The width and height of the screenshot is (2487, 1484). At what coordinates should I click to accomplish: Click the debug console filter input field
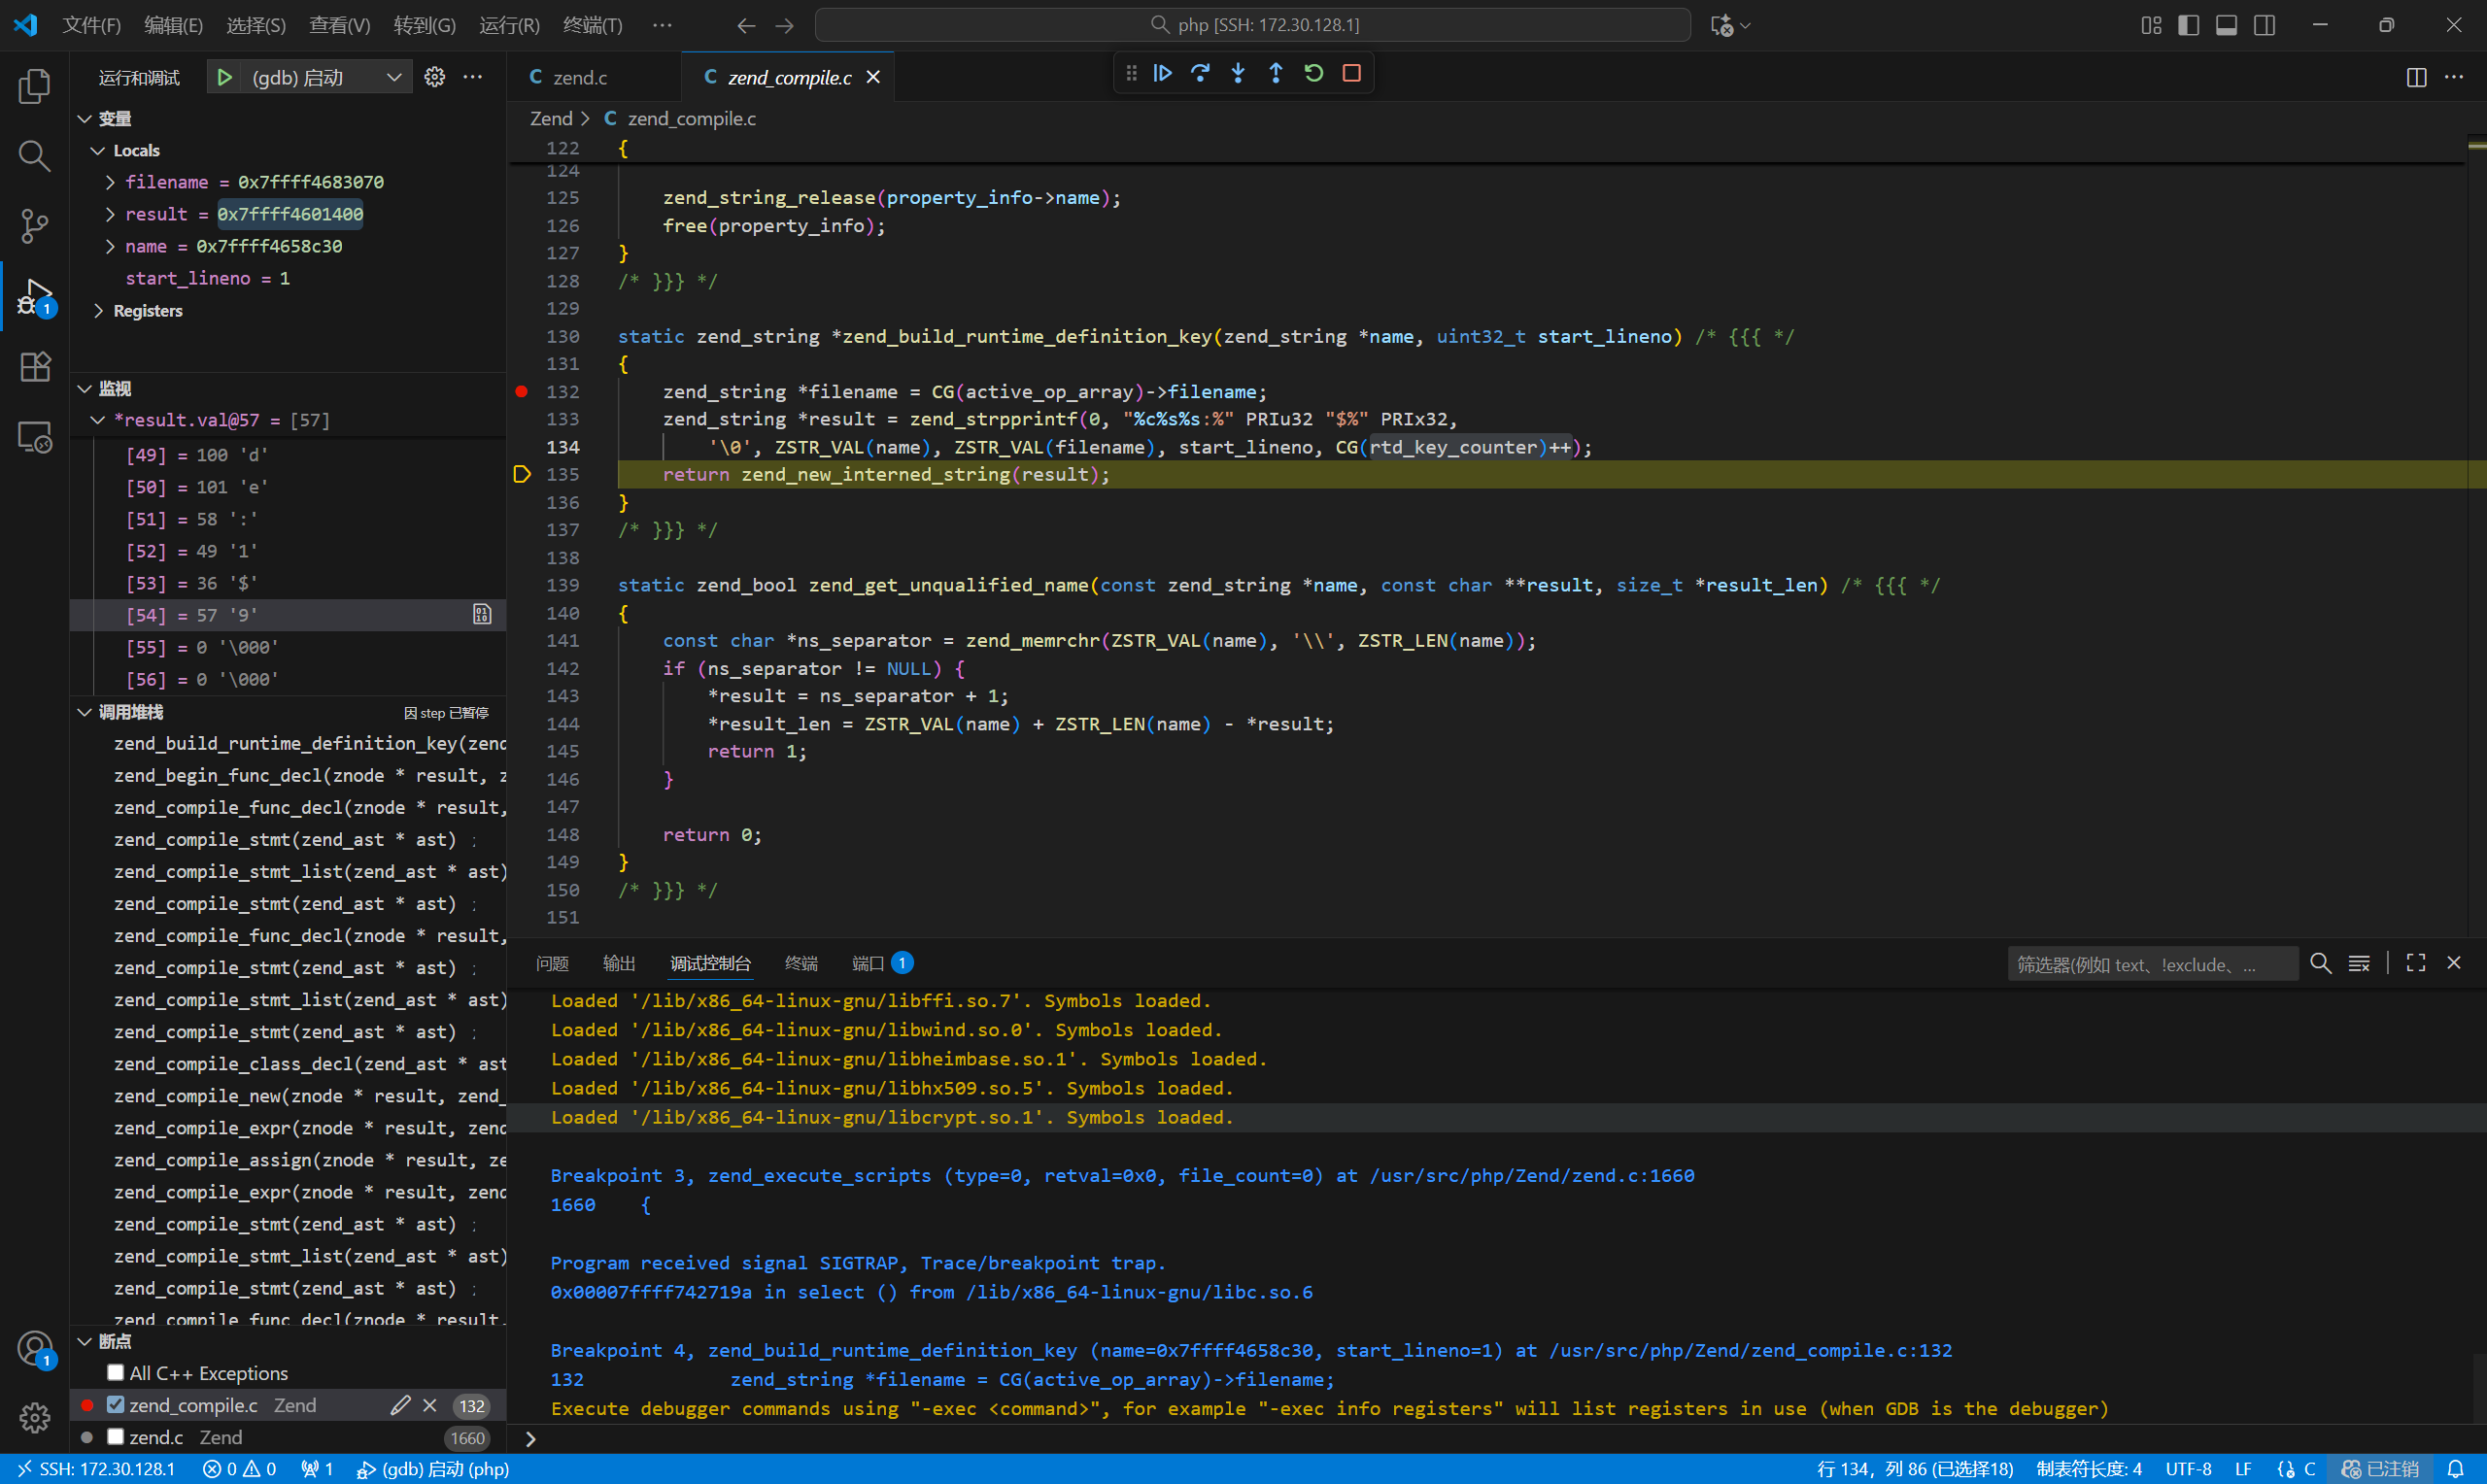(2150, 964)
